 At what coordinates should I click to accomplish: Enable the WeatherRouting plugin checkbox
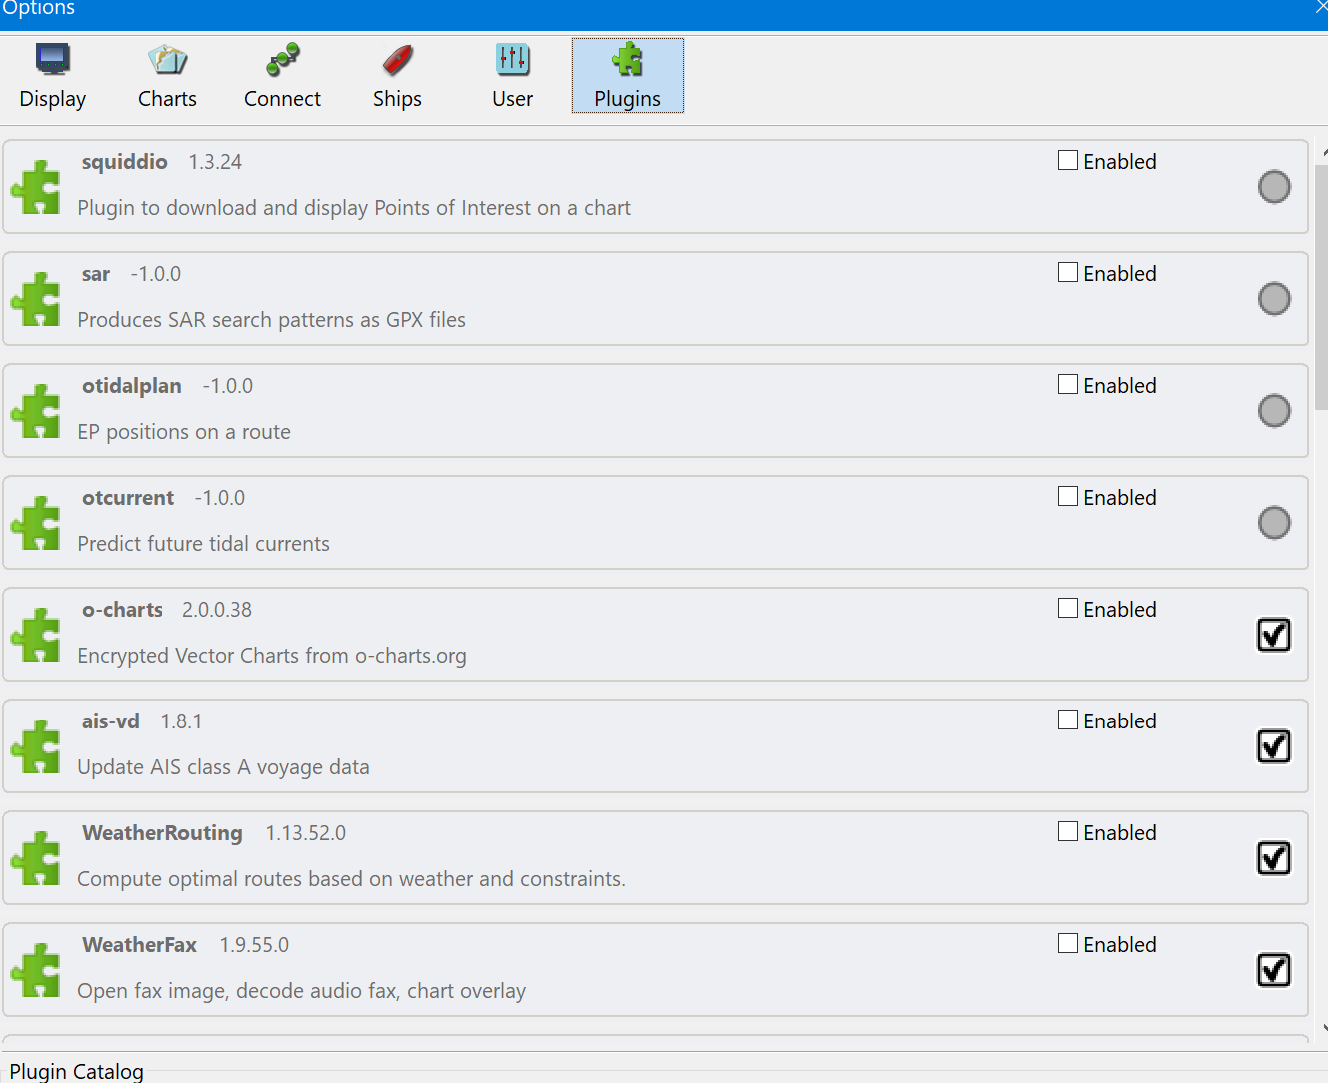[x=1067, y=830]
